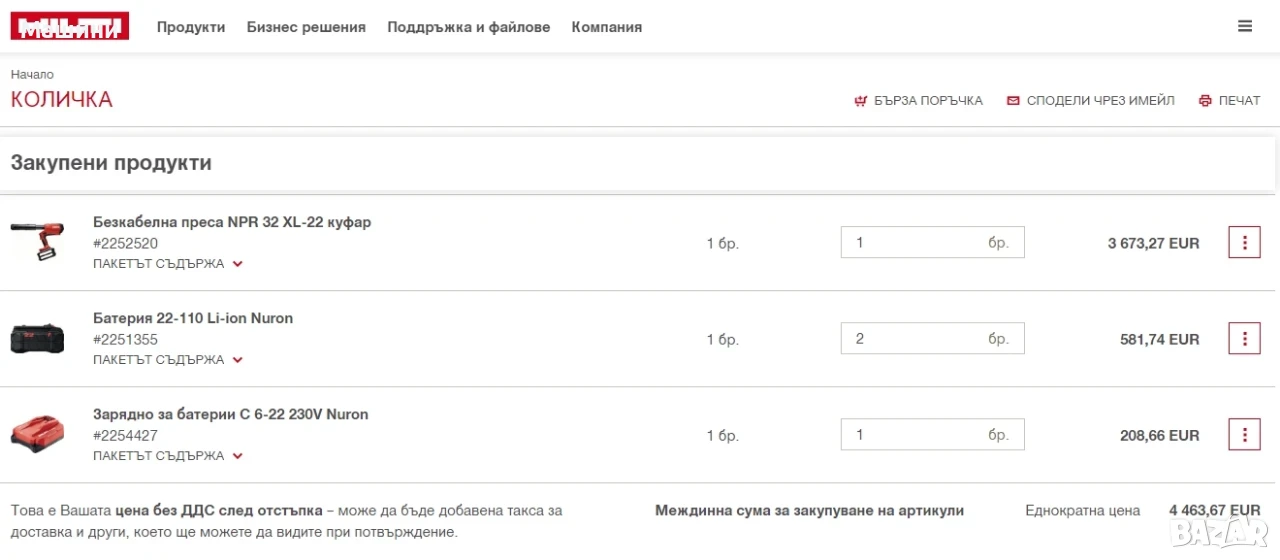Click the printer icon for Печат

(x=1205, y=101)
